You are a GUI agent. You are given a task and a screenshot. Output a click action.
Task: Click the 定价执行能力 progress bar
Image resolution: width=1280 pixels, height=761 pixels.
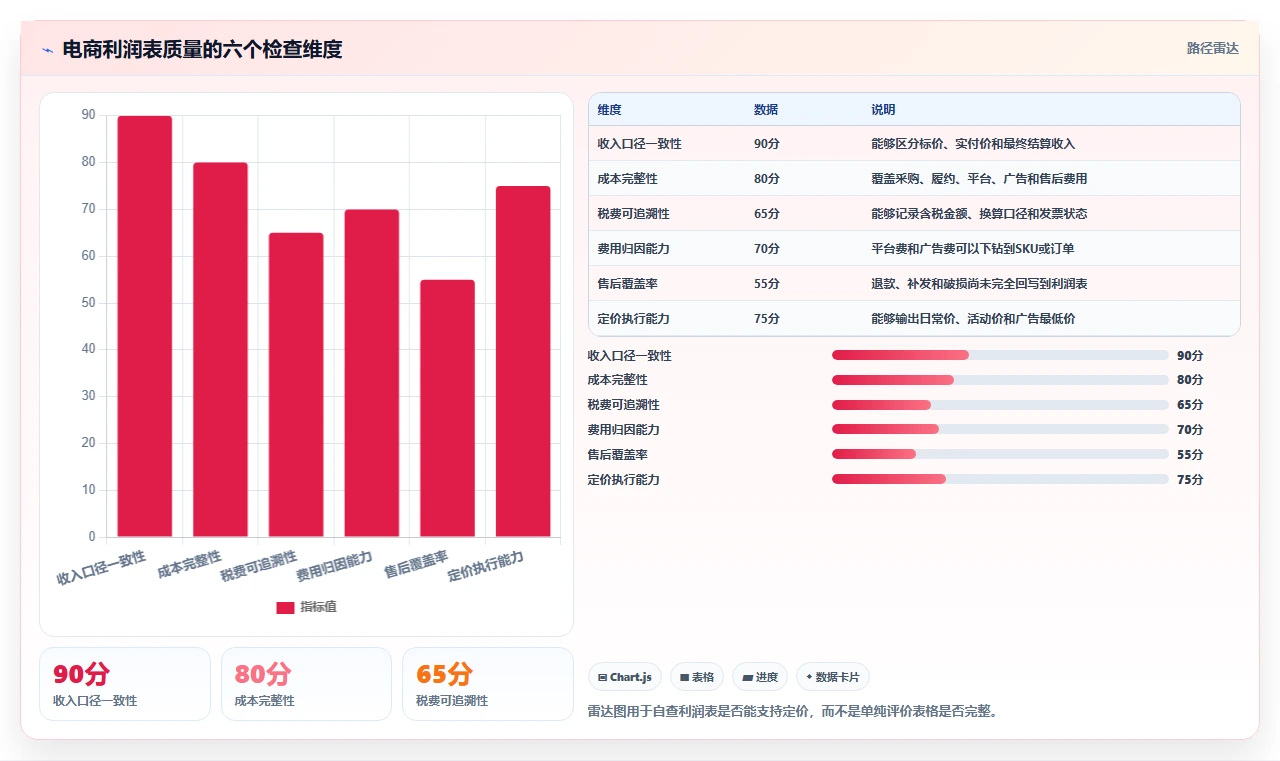[1000, 479]
